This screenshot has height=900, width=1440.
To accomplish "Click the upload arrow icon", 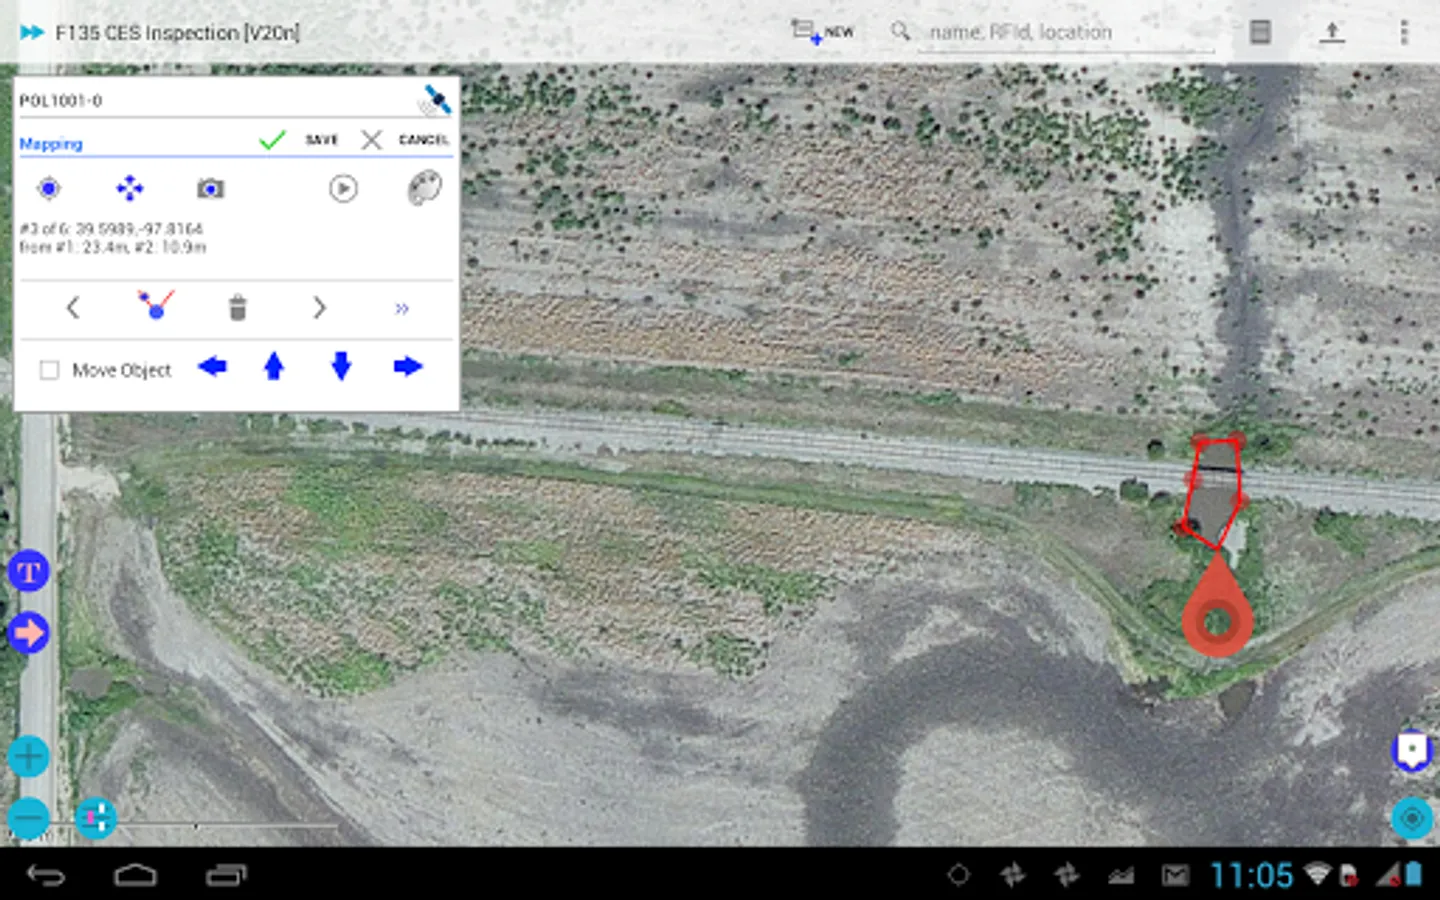I will pos(1331,32).
